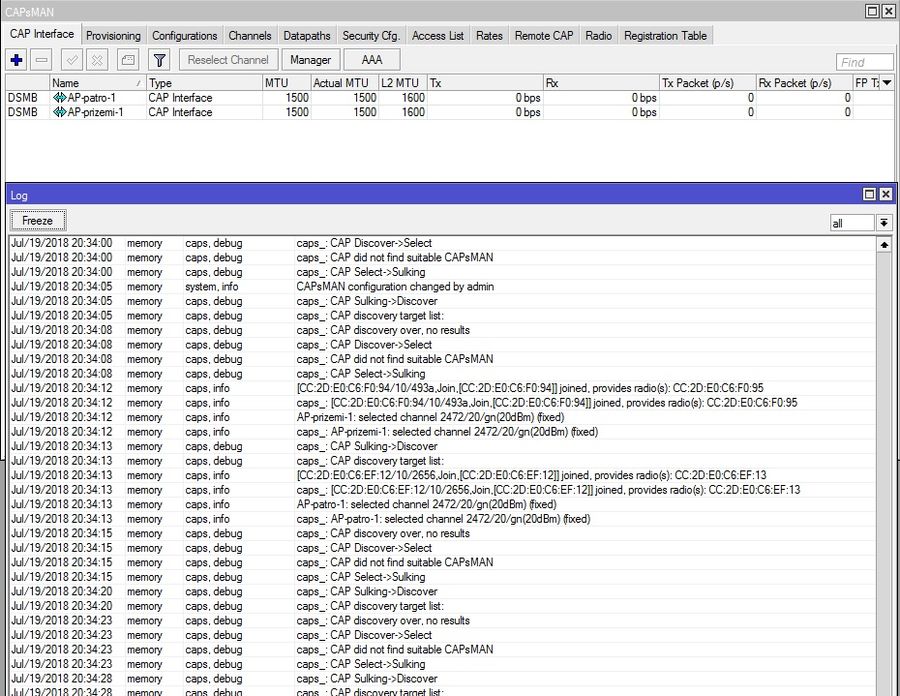
Task: Select the AP-prizemi-1 row name
Action: coord(95,112)
